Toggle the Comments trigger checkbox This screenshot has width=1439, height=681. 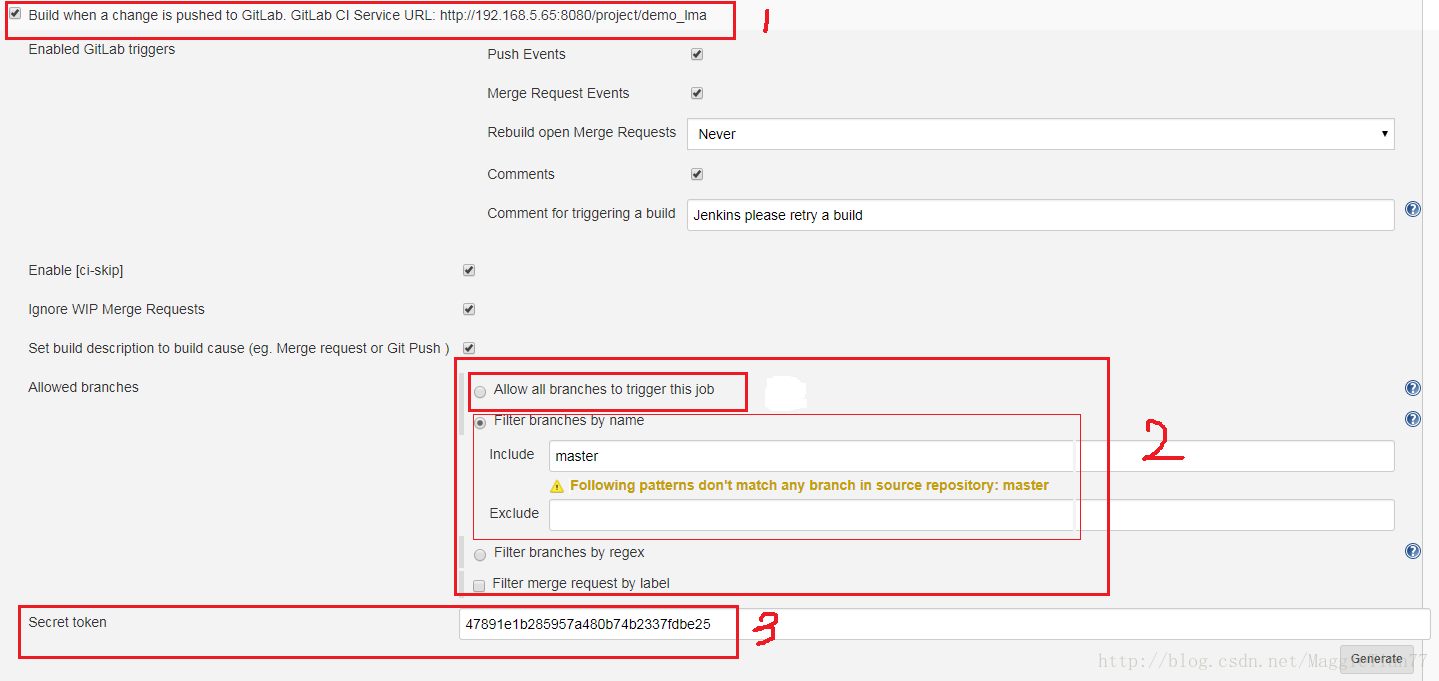697,174
